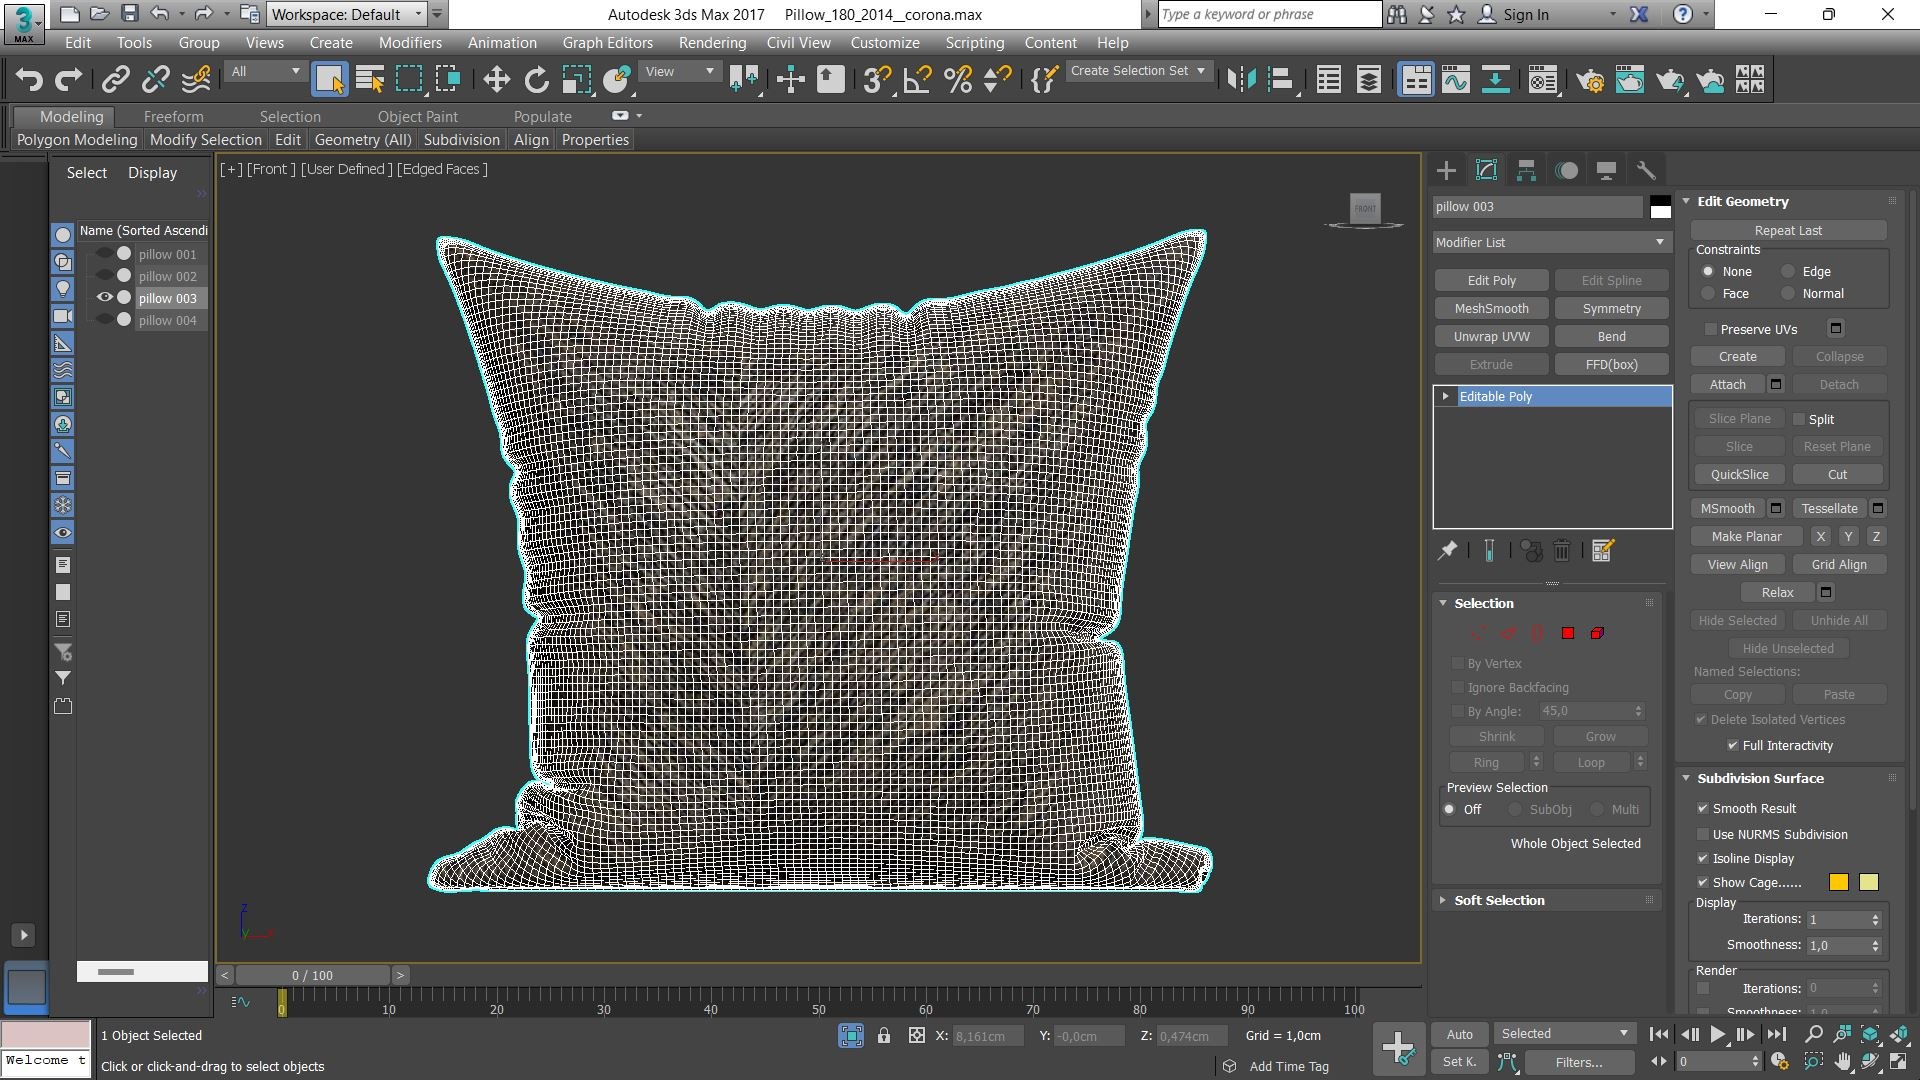Screen dimensions: 1920x1080
Task: Expand the Soft Selection rollout
Action: [x=1499, y=900]
